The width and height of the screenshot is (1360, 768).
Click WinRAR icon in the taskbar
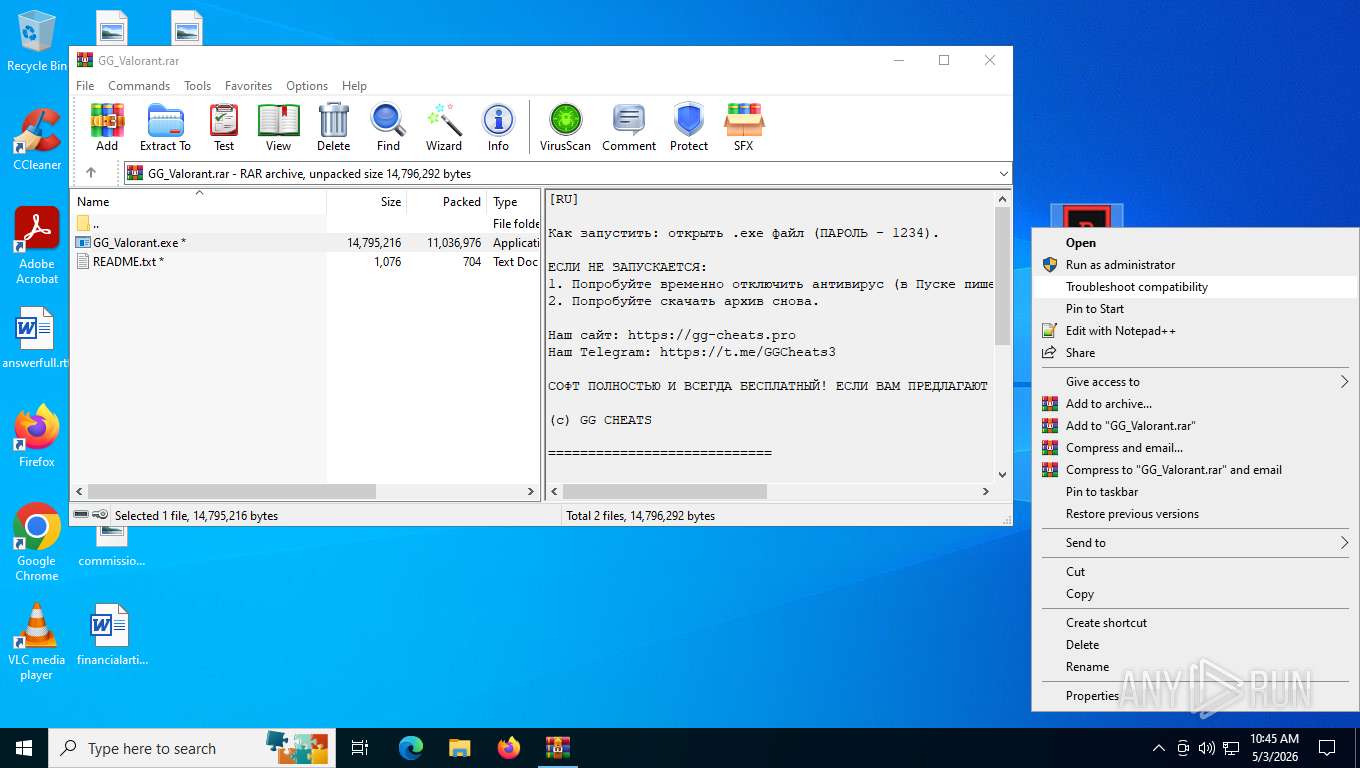click(x=557, y=748)
